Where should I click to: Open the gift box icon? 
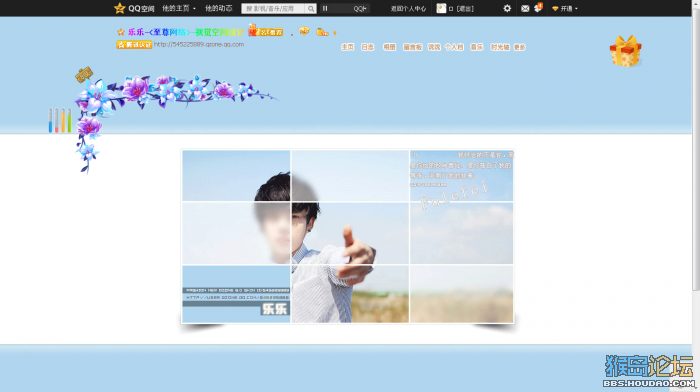pos(625,51)
